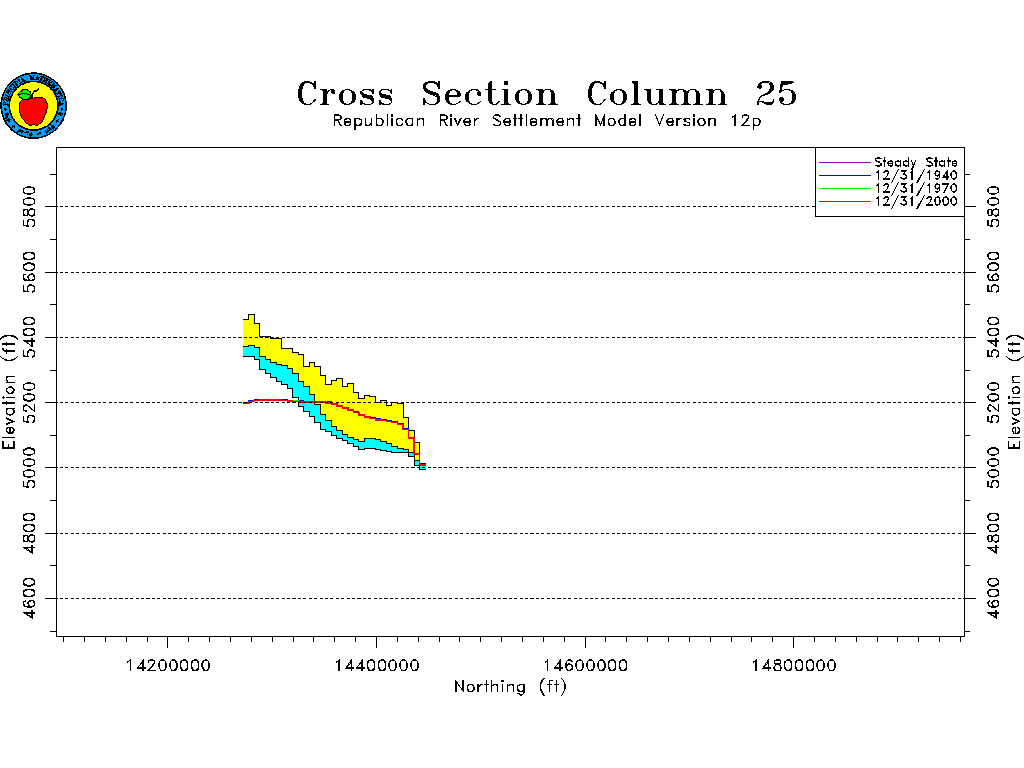Click the 5600 label on right axis
This screenshot has width=1024, height=768.
(x=993, y=272)
